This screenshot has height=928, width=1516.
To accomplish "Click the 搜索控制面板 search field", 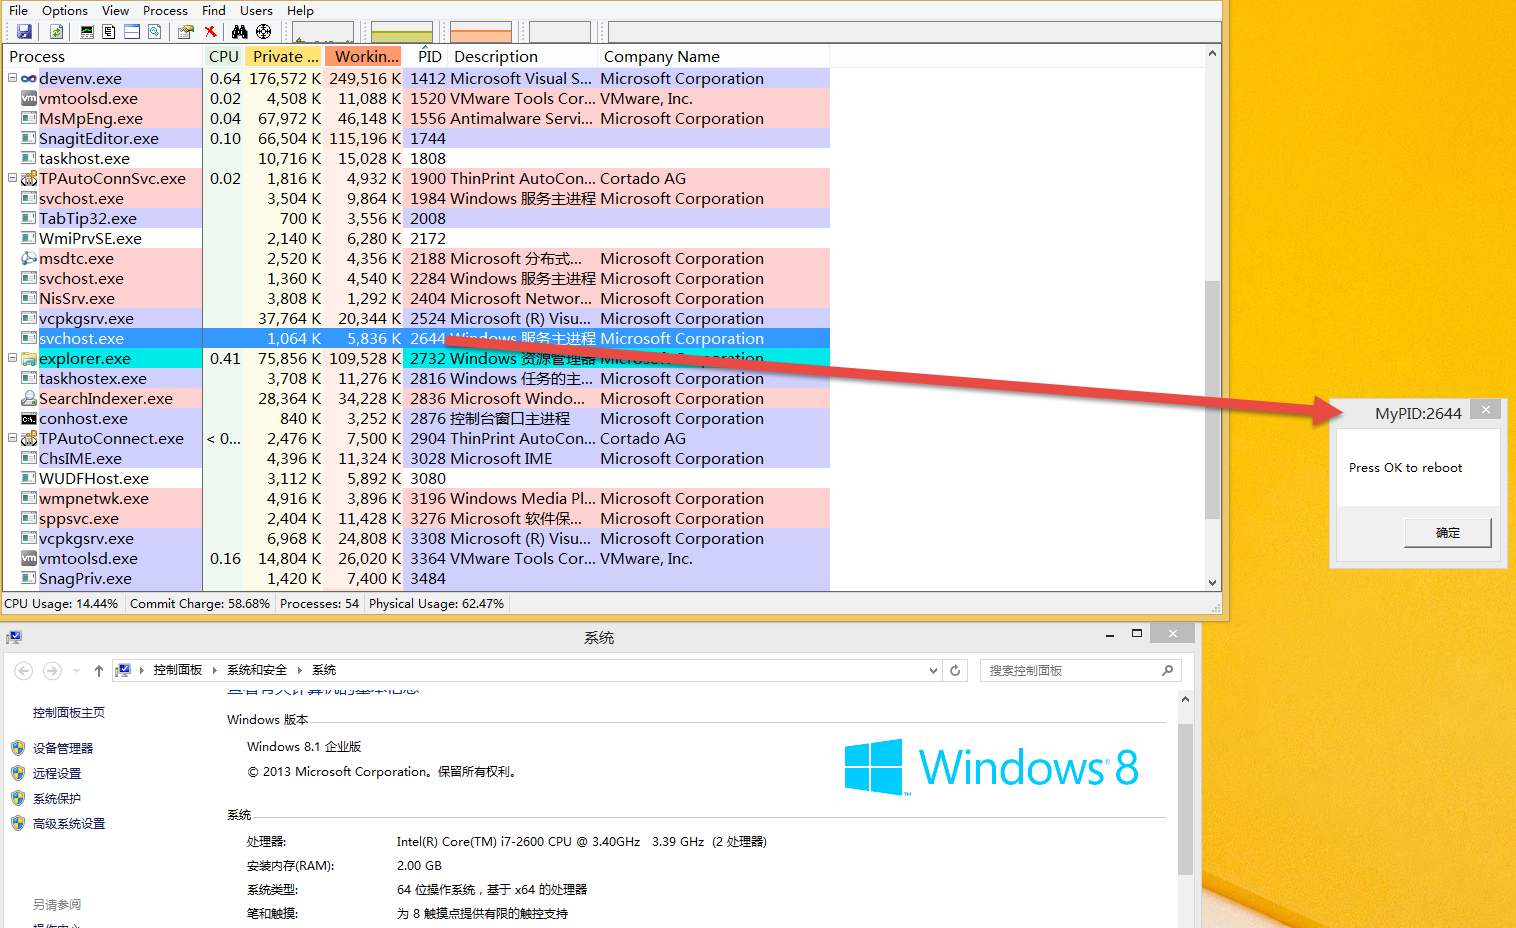I will coord(1080,670).
